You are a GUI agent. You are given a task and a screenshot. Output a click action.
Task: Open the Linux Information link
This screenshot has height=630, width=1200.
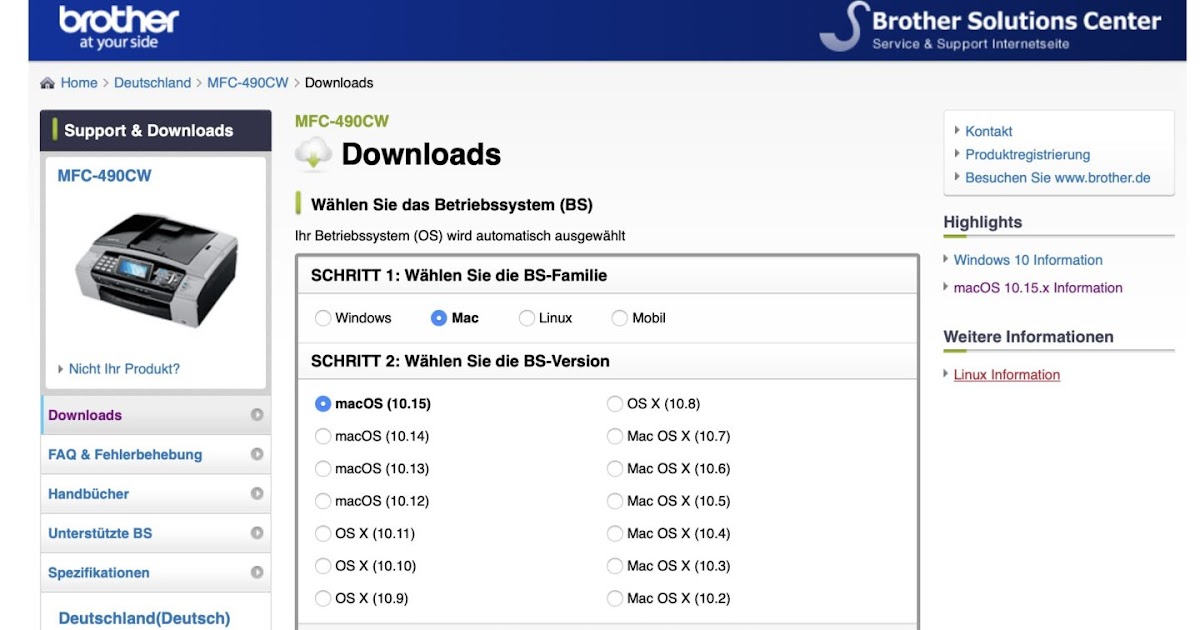pos(1007,375)
